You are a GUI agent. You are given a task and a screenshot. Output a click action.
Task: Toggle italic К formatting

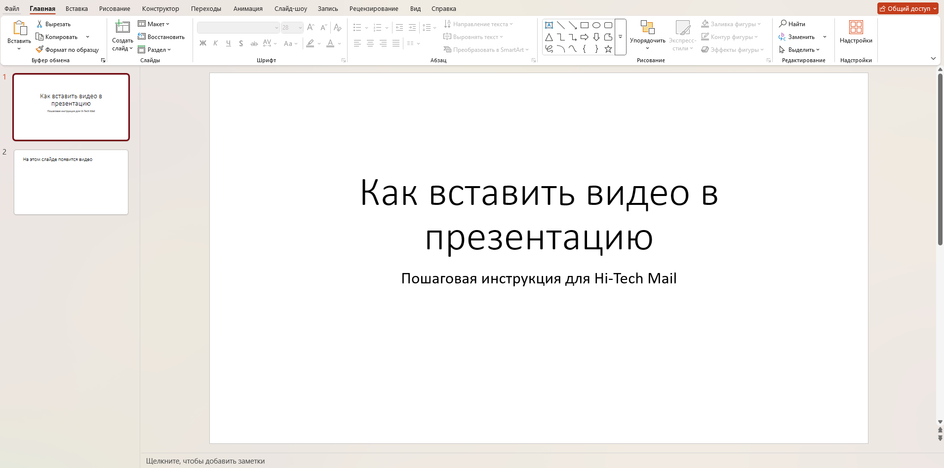216,43
